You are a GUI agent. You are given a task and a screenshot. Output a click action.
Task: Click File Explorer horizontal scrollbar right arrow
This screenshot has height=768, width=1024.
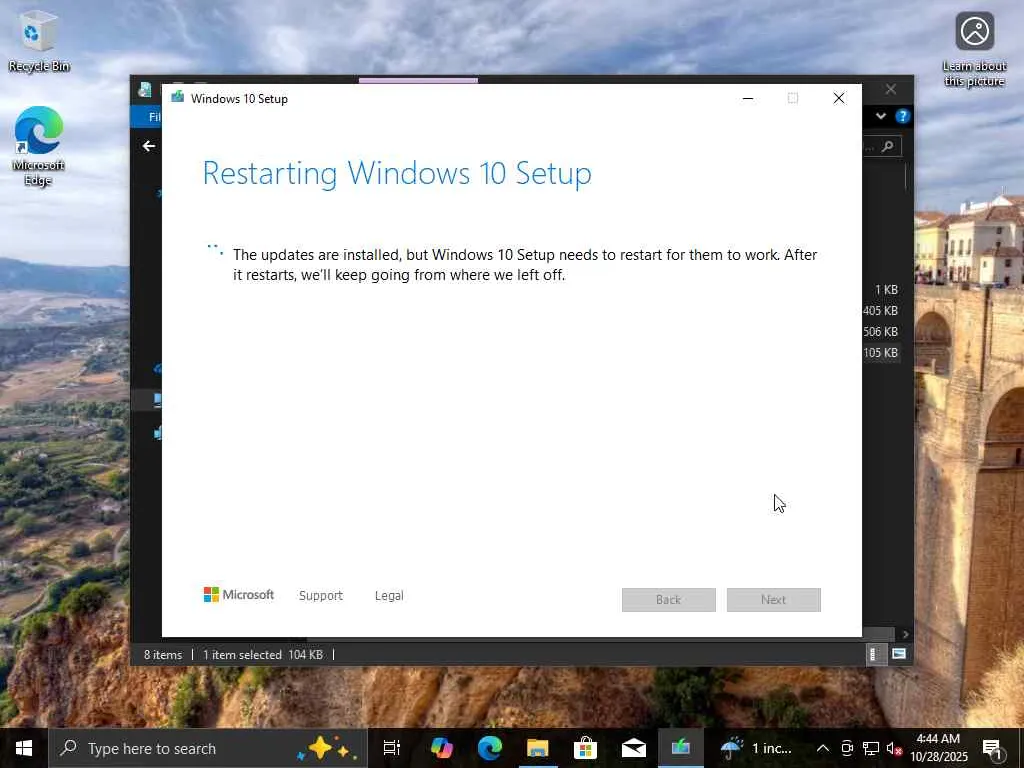pos(905,634)
